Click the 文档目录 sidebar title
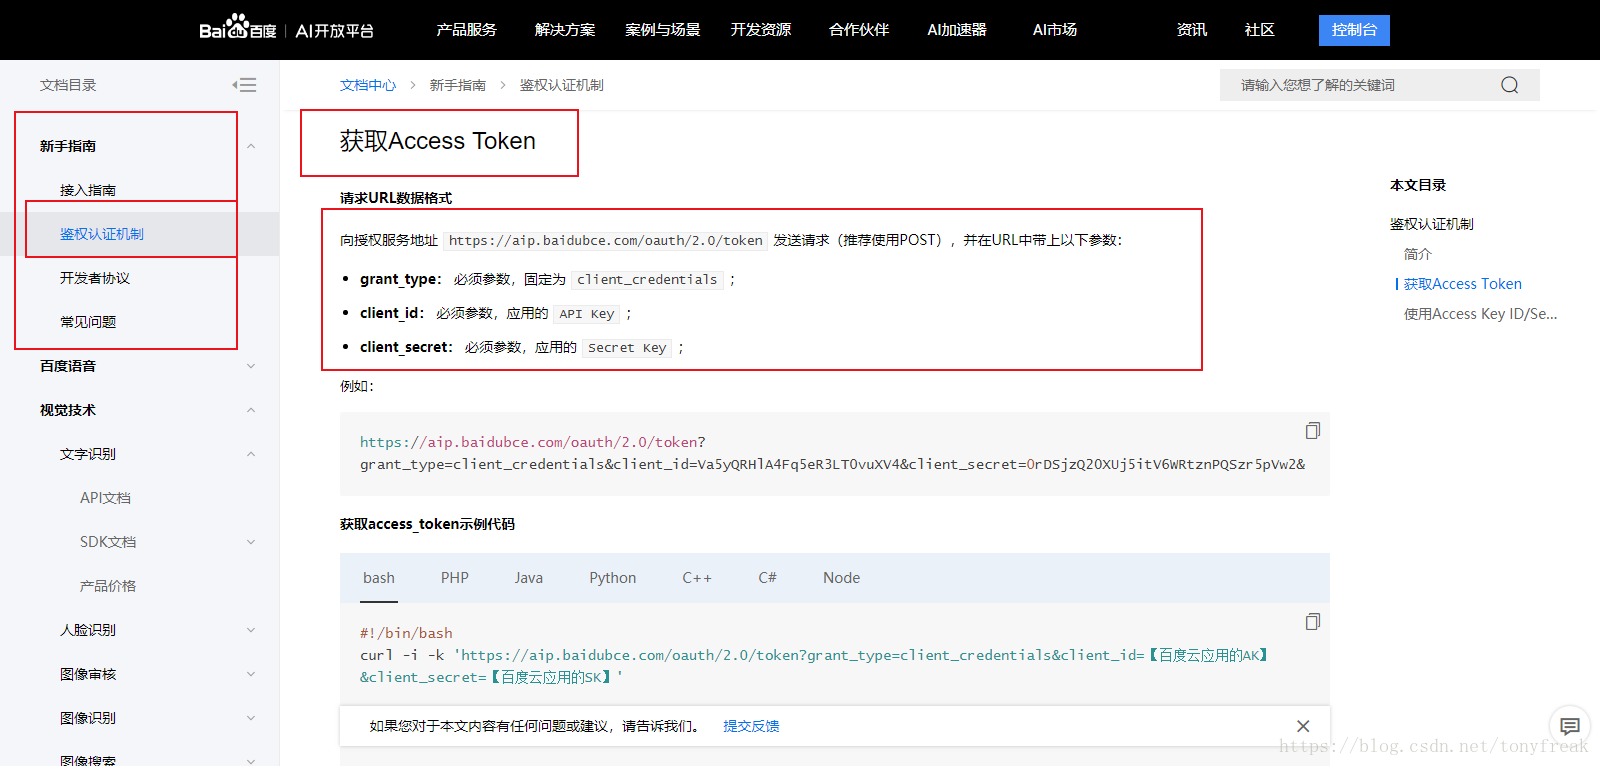The width and height of the screenshot is (1600, 766). click(x=68, y=85)
